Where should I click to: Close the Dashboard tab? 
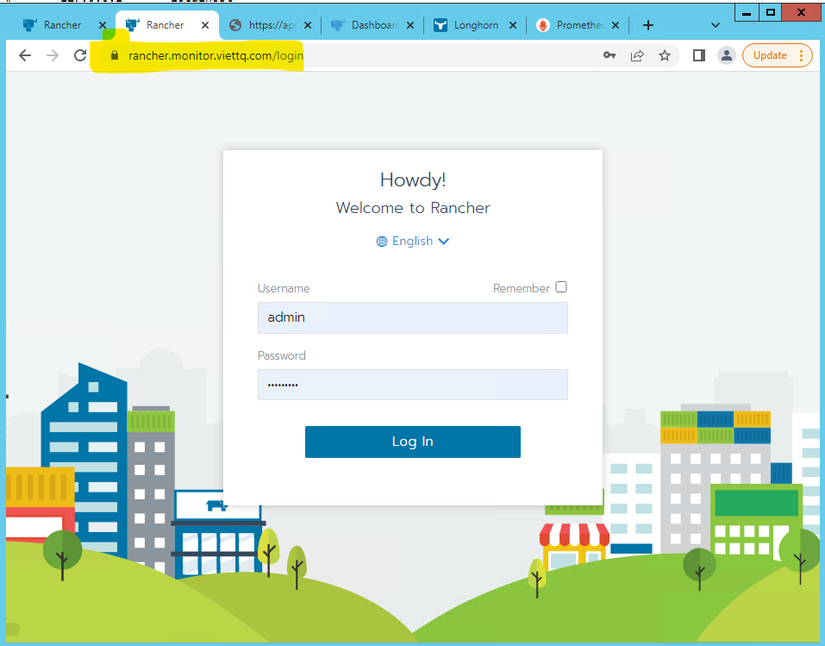[x=410, y=25]
